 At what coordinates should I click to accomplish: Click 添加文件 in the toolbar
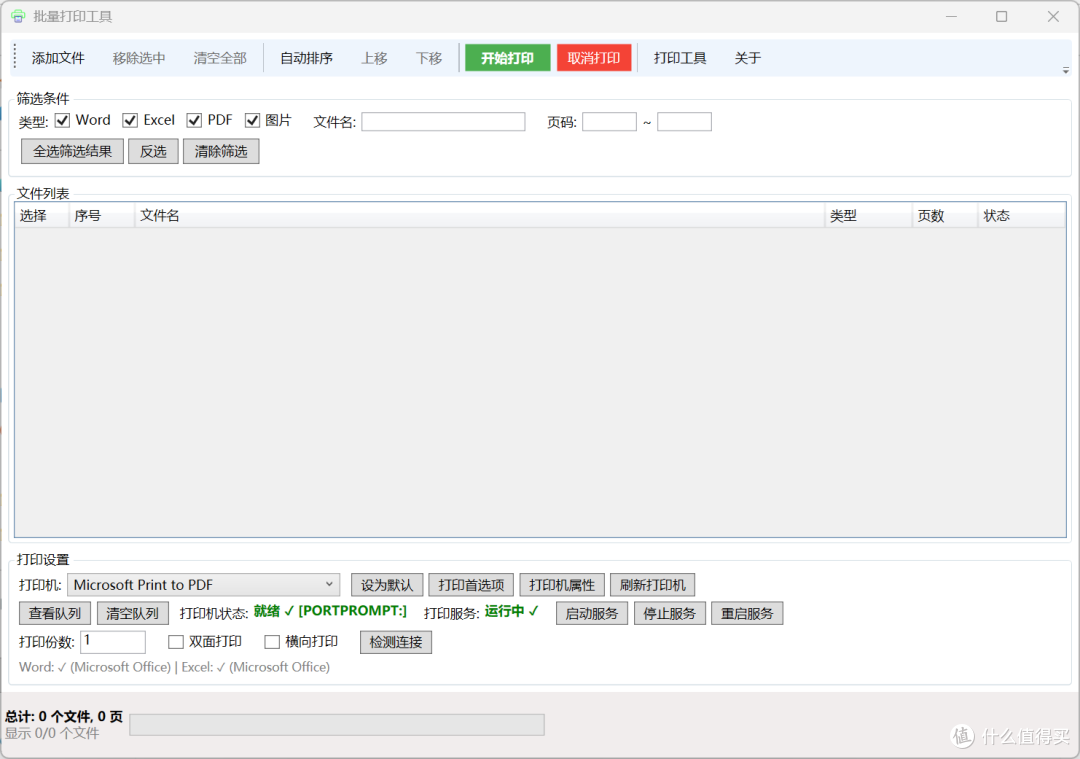[x=58, y=58]
